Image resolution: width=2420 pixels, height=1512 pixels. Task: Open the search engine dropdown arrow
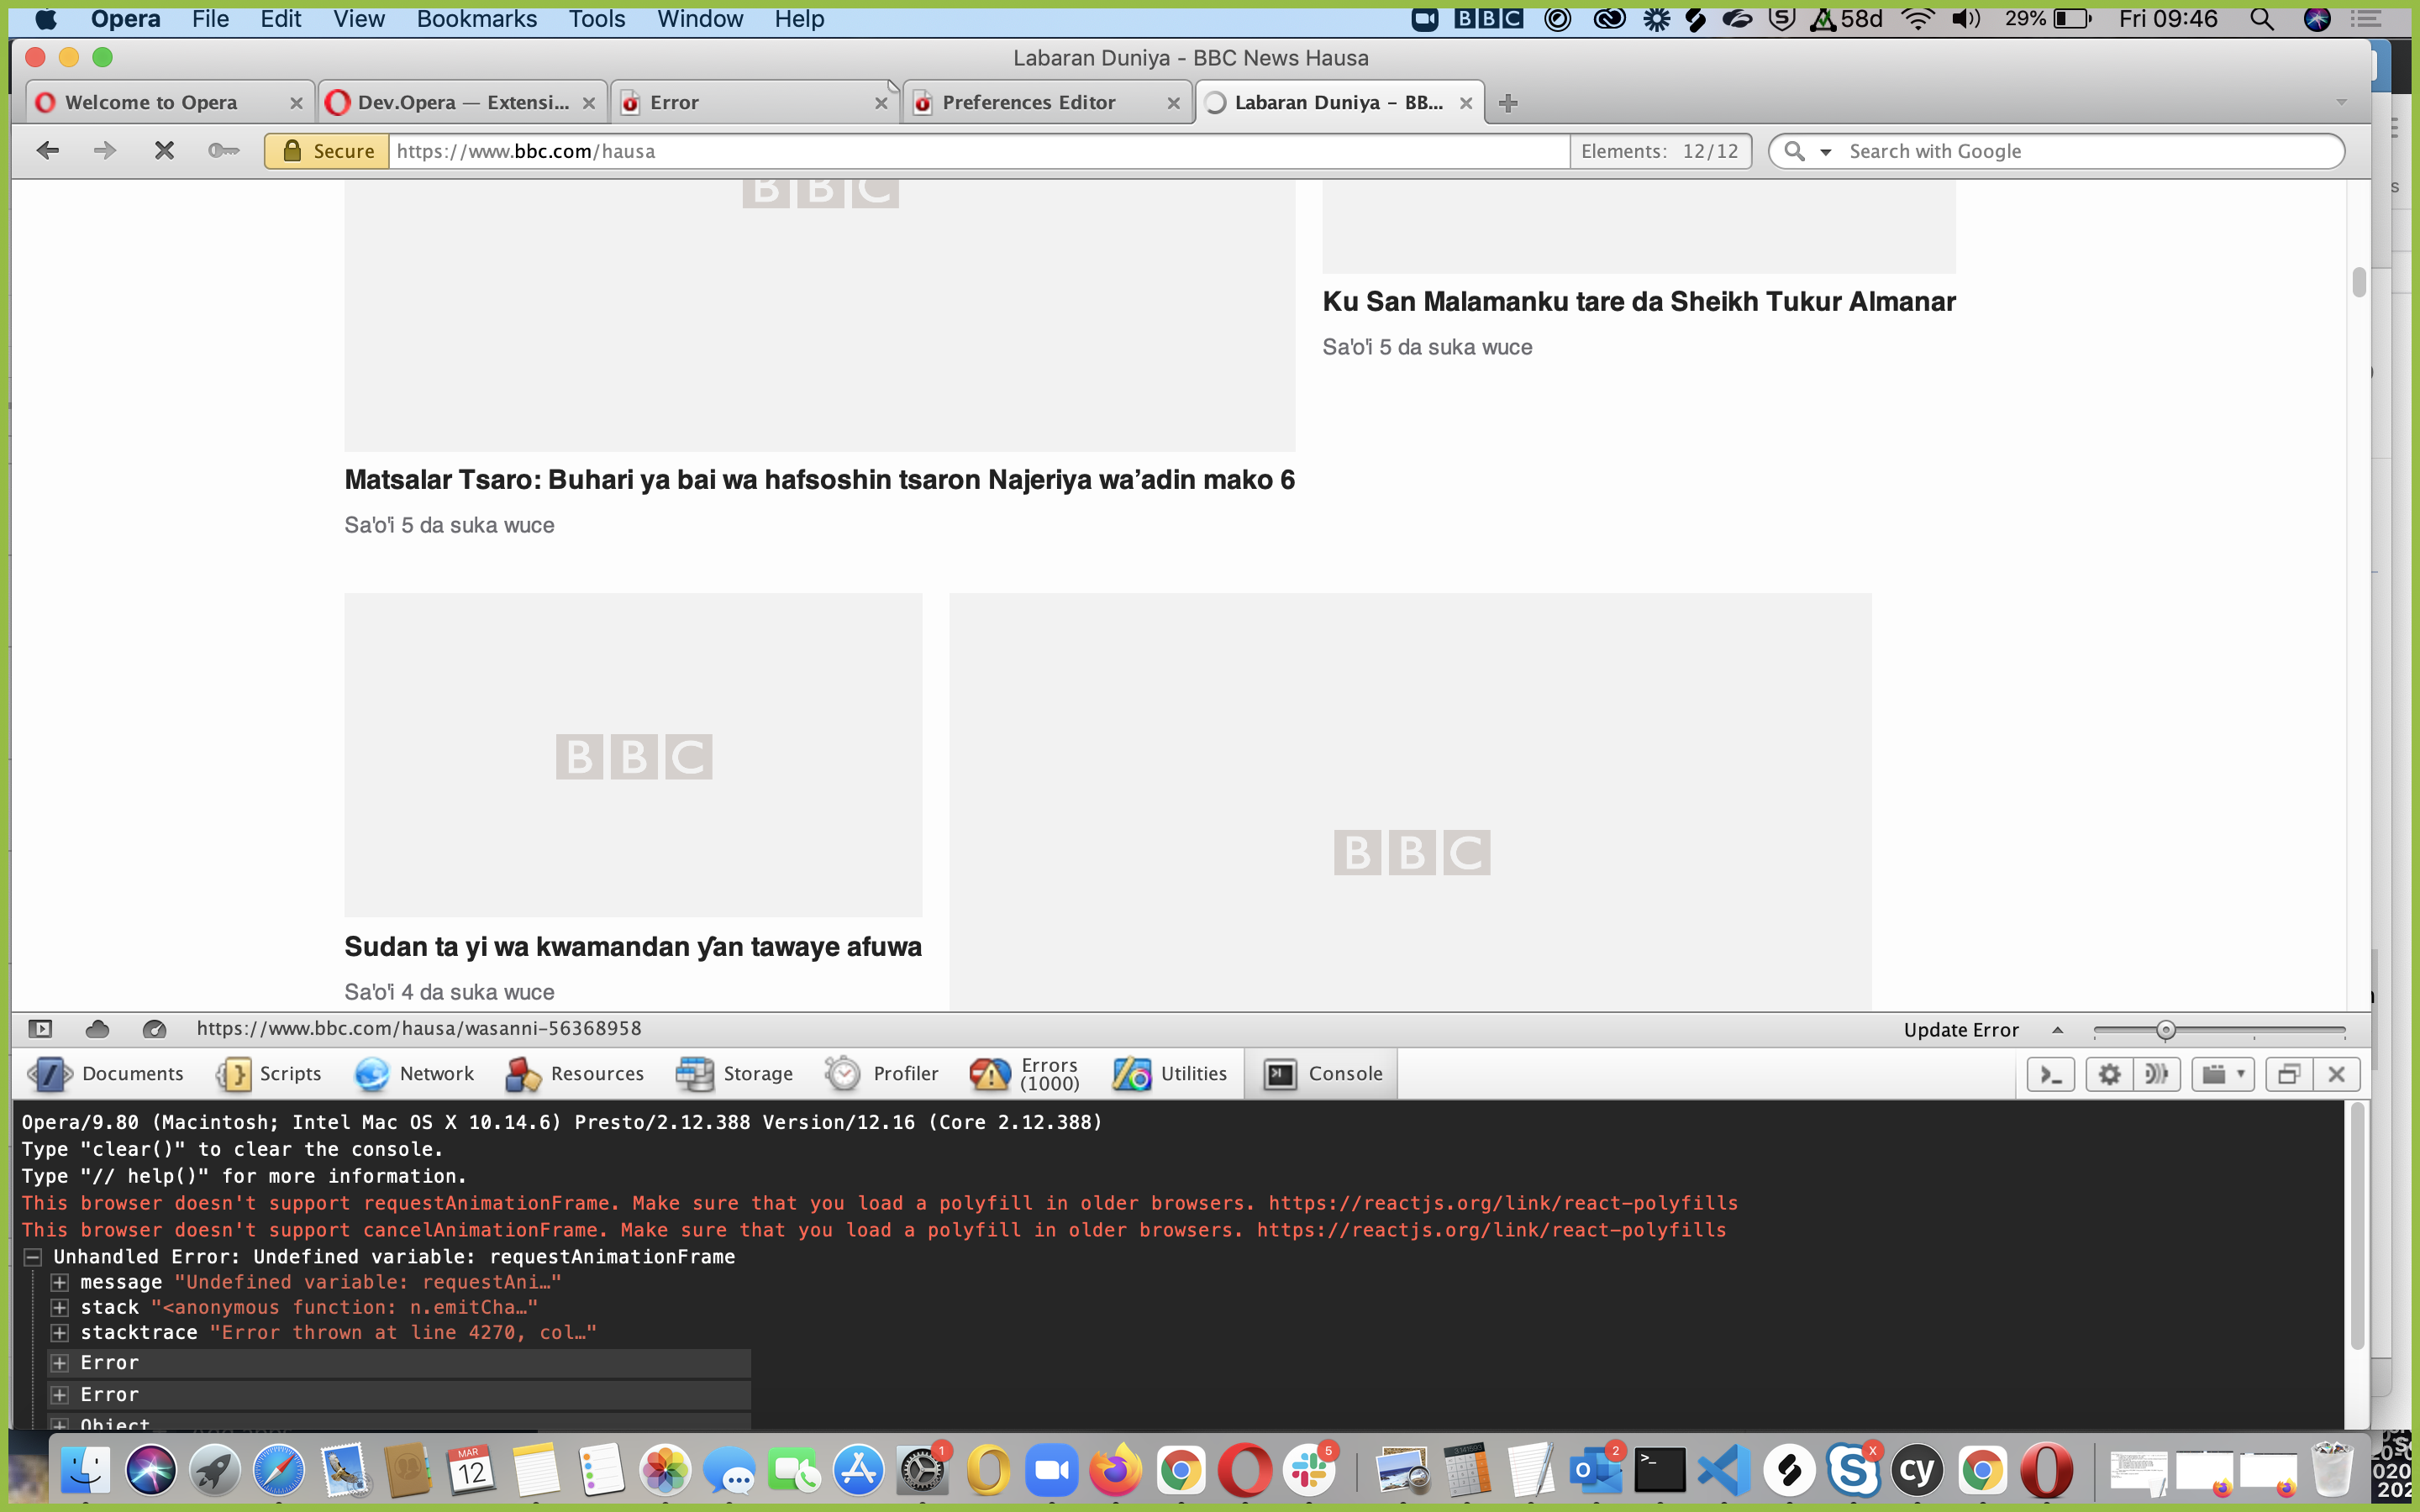[x=1825, y=152]
